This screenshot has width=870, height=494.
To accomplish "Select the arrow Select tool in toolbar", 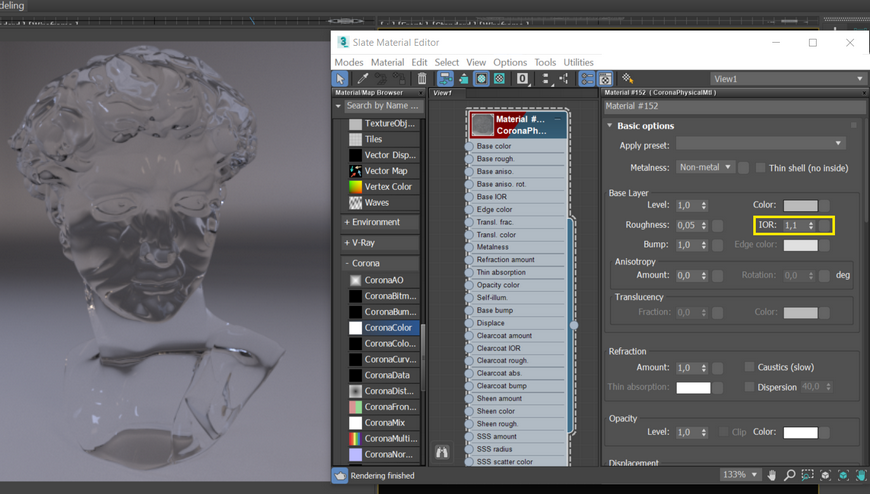I will (x=340, y=79).
